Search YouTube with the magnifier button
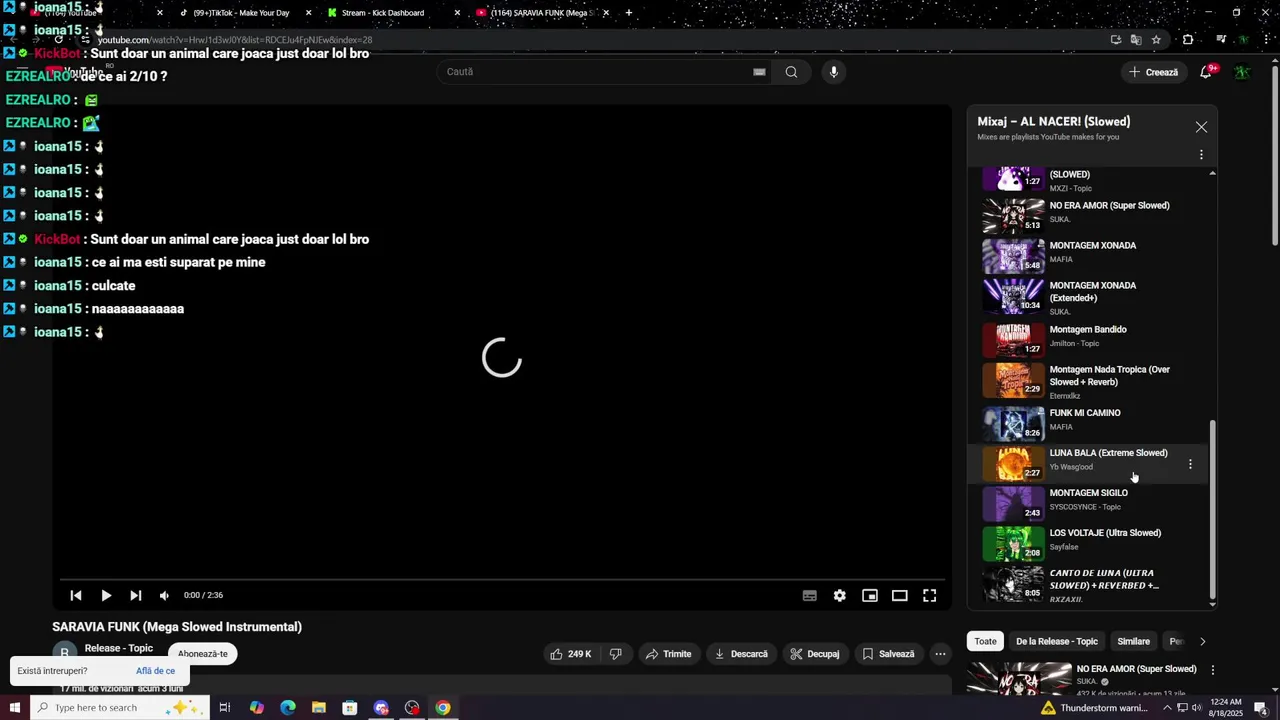Image resolution: width=1280 pixels, height=720 pixels. 791,72
